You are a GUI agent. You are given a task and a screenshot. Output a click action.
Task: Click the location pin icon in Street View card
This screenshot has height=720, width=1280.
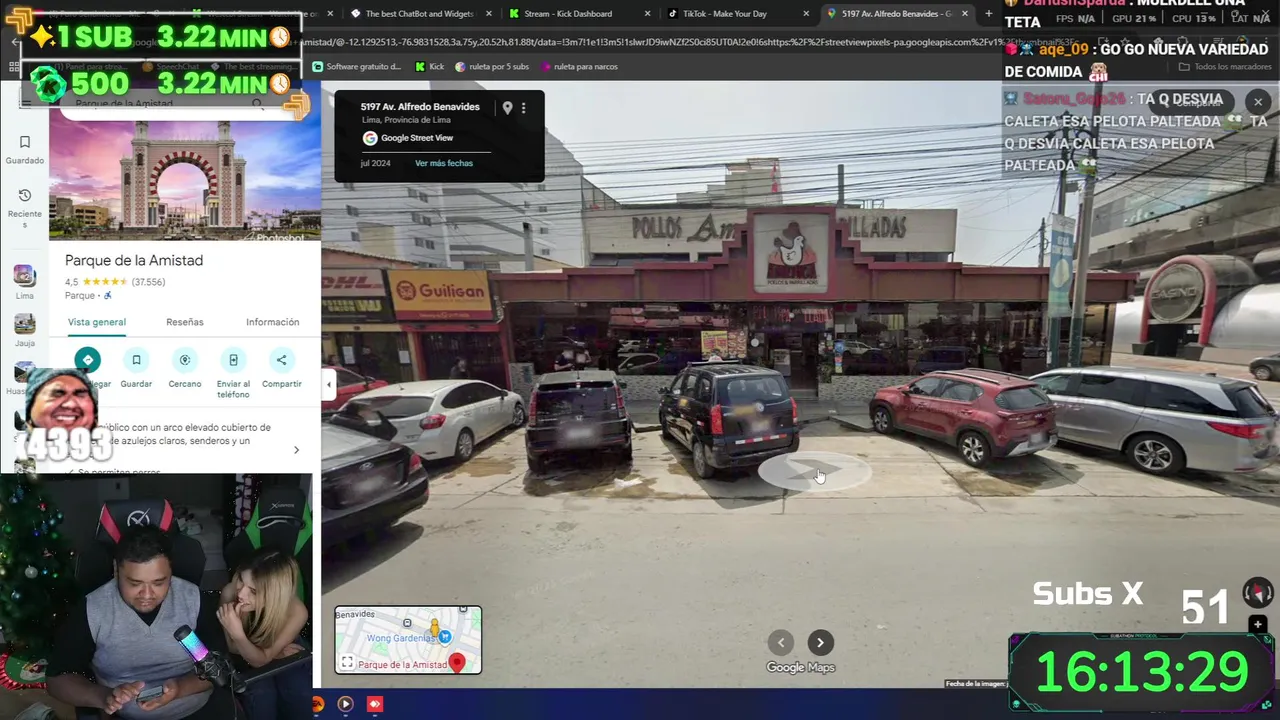(x=507, y=108)
